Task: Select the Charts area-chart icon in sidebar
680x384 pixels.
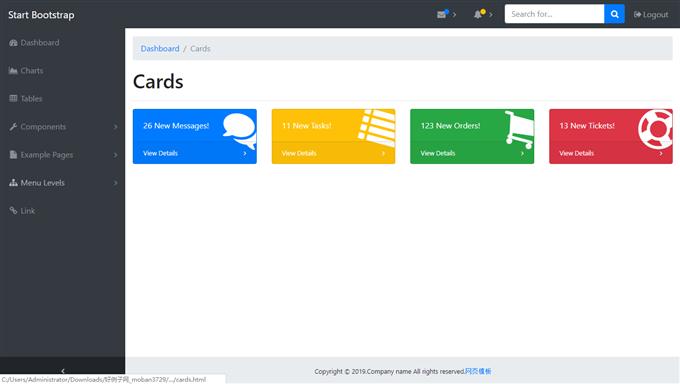Action: pos(13,71)
